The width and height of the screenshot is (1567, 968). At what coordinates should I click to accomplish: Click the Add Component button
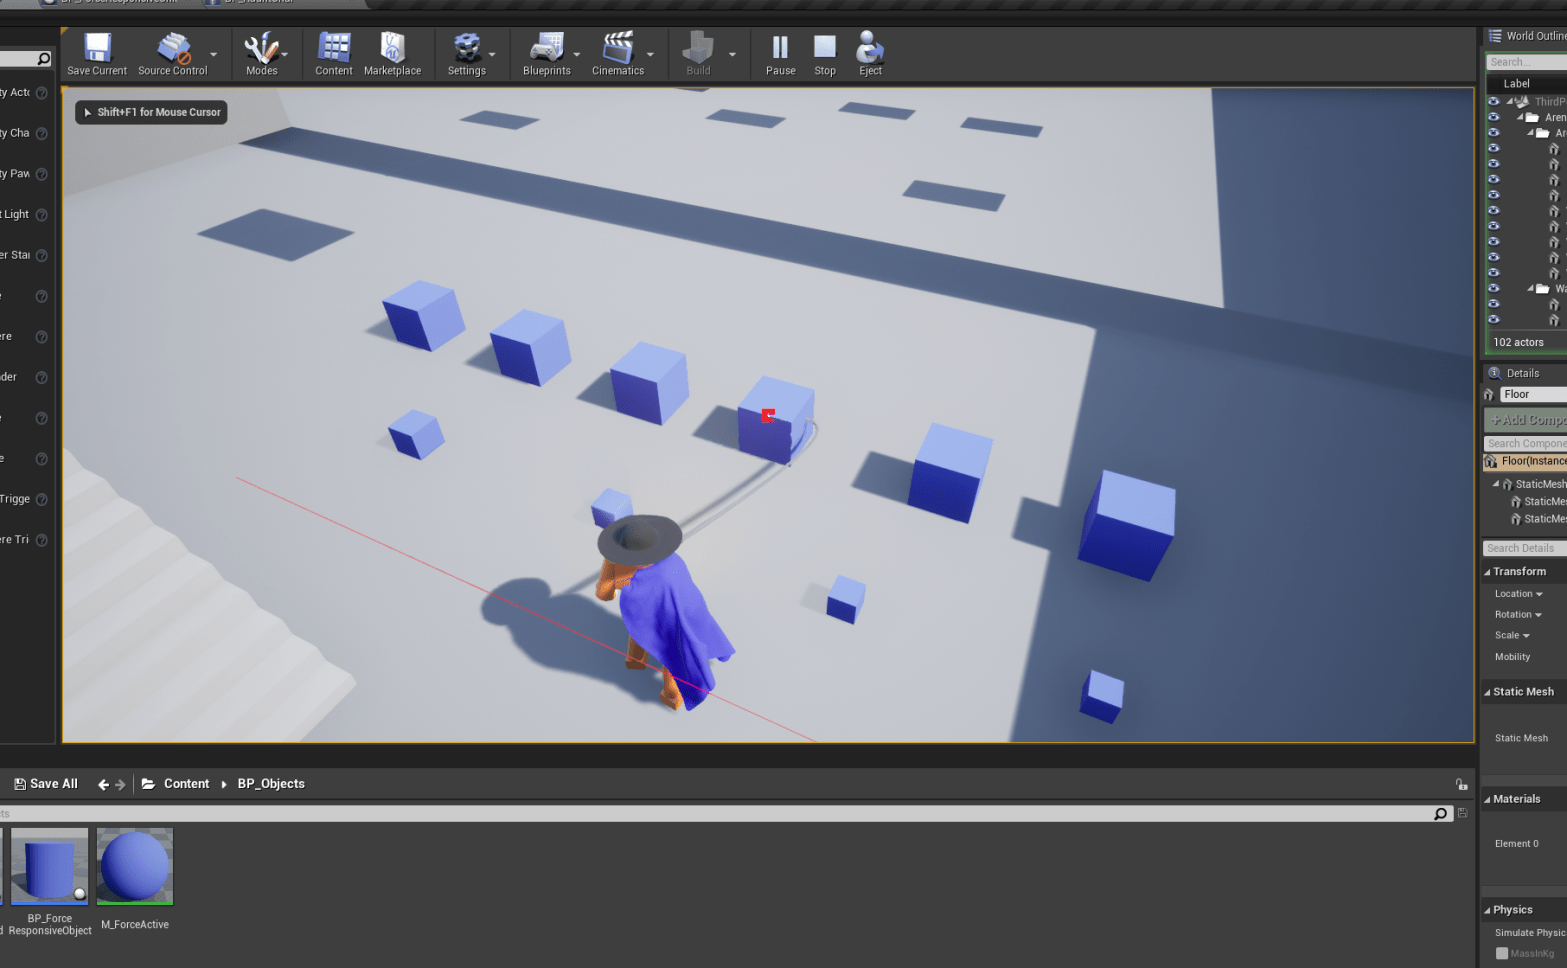pos(1526,420)
